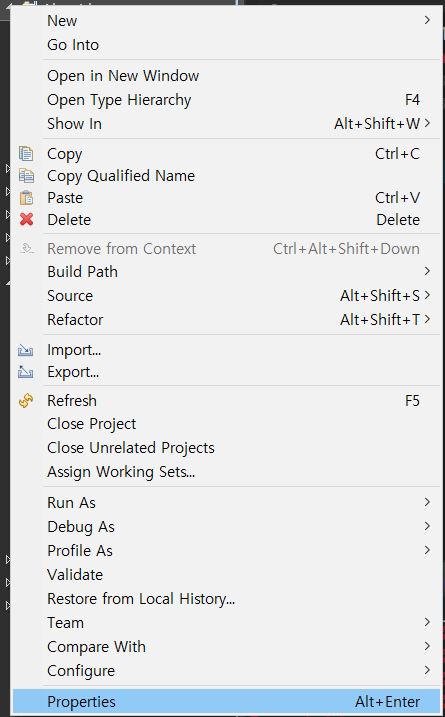This screenshot has width=445, height=717.
Task: Open the Run As submenu arrow
Action: tap(427, 502)
